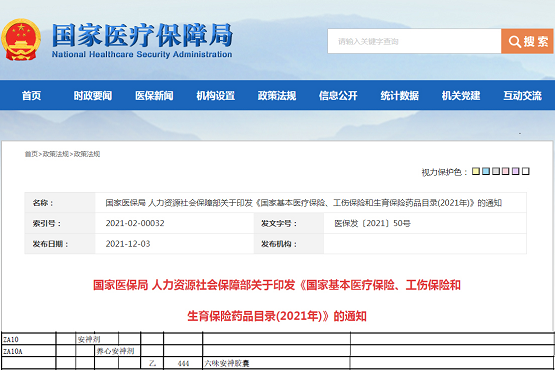Select the white eye-protection color swatch
Viewport: 555px width, 370px height.
526,171
